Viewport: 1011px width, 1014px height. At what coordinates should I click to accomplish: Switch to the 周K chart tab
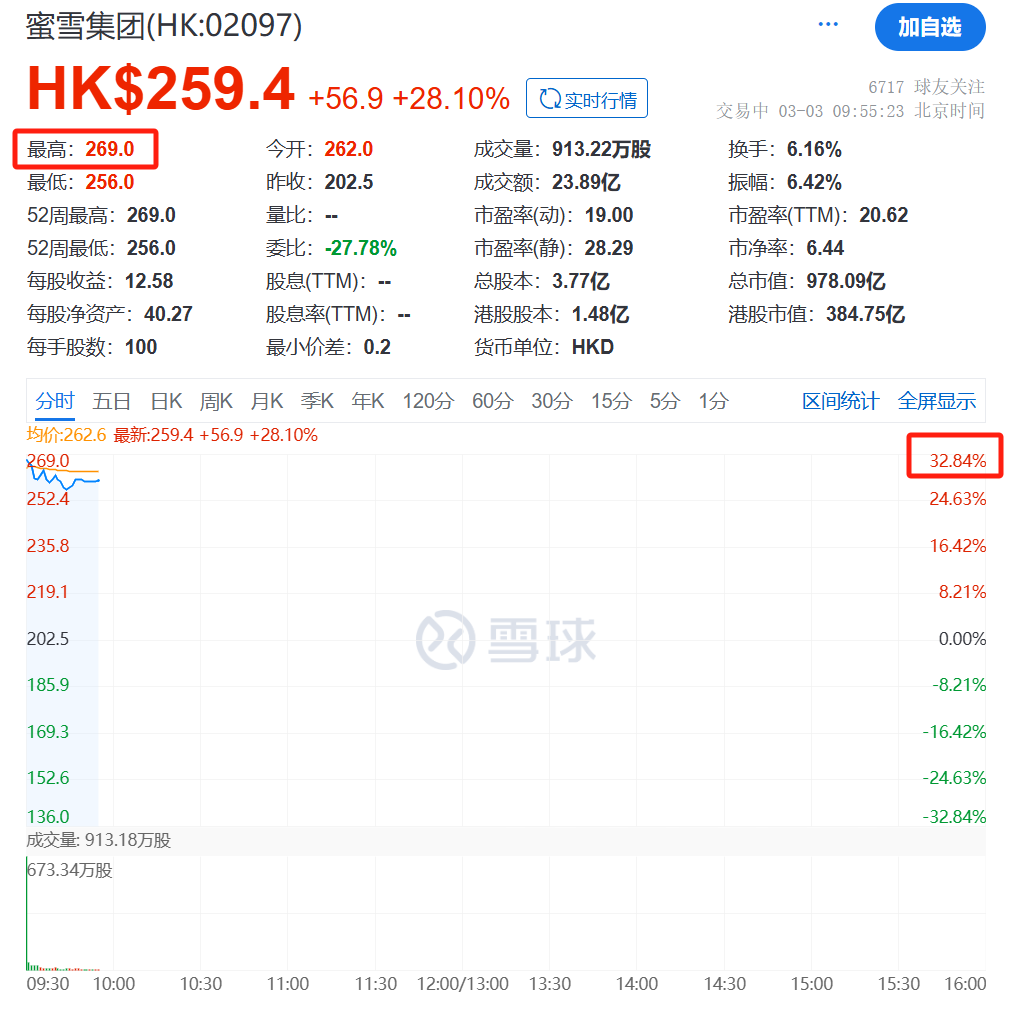tap(216, 401)
